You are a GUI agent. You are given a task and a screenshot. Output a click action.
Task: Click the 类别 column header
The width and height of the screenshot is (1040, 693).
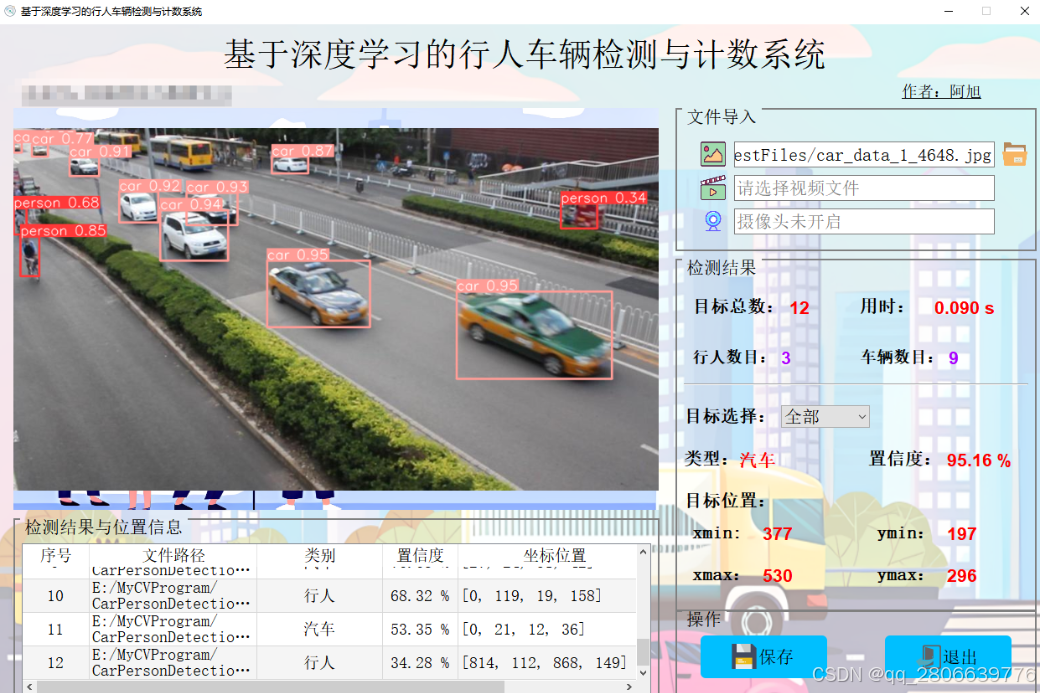320,555
